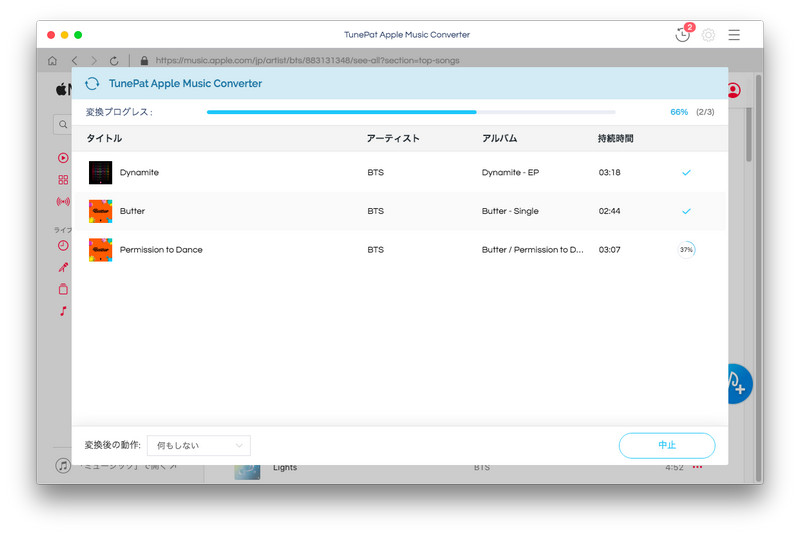This screenshot has width=800, height=536.
Task: Select the Dynamite song title
Action: pos(139,172)
